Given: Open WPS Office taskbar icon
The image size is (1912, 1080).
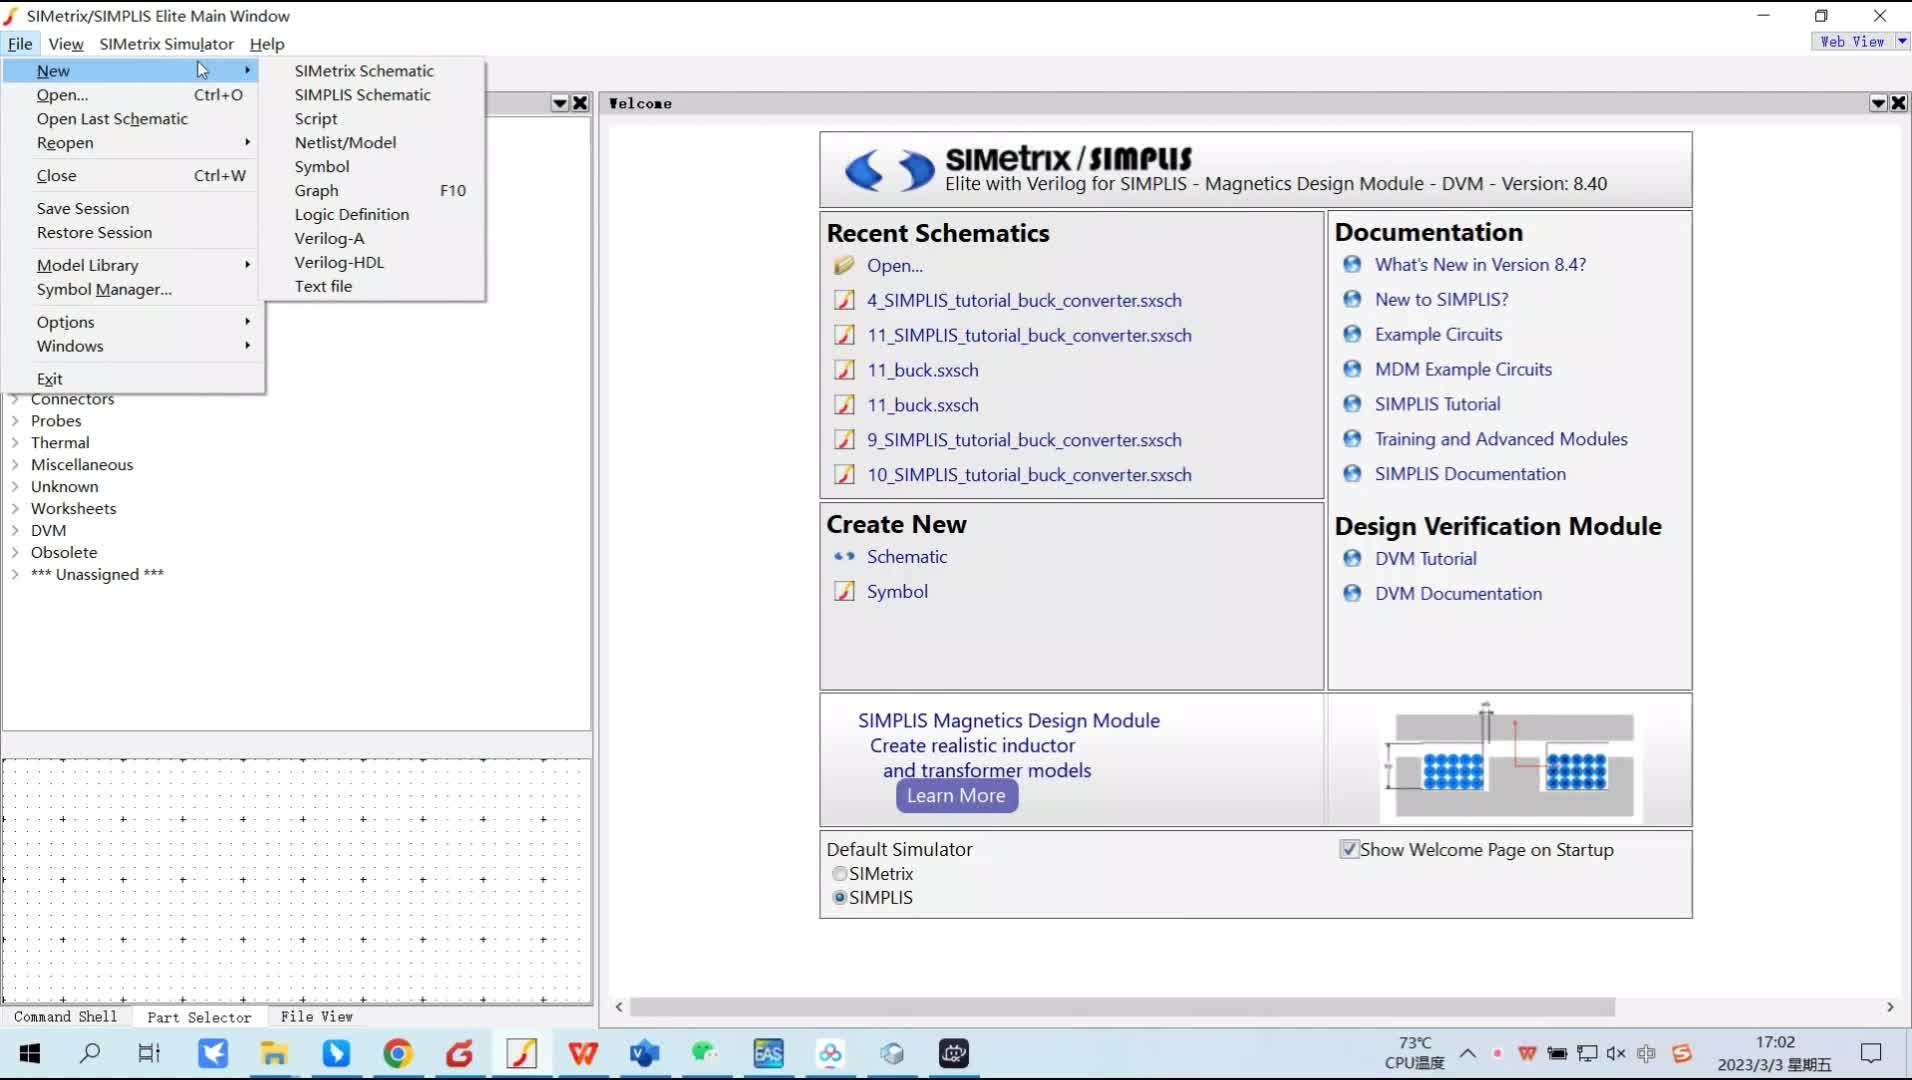Looking at the screenshot, I should pyautogui.click(x=583, y=1053).
